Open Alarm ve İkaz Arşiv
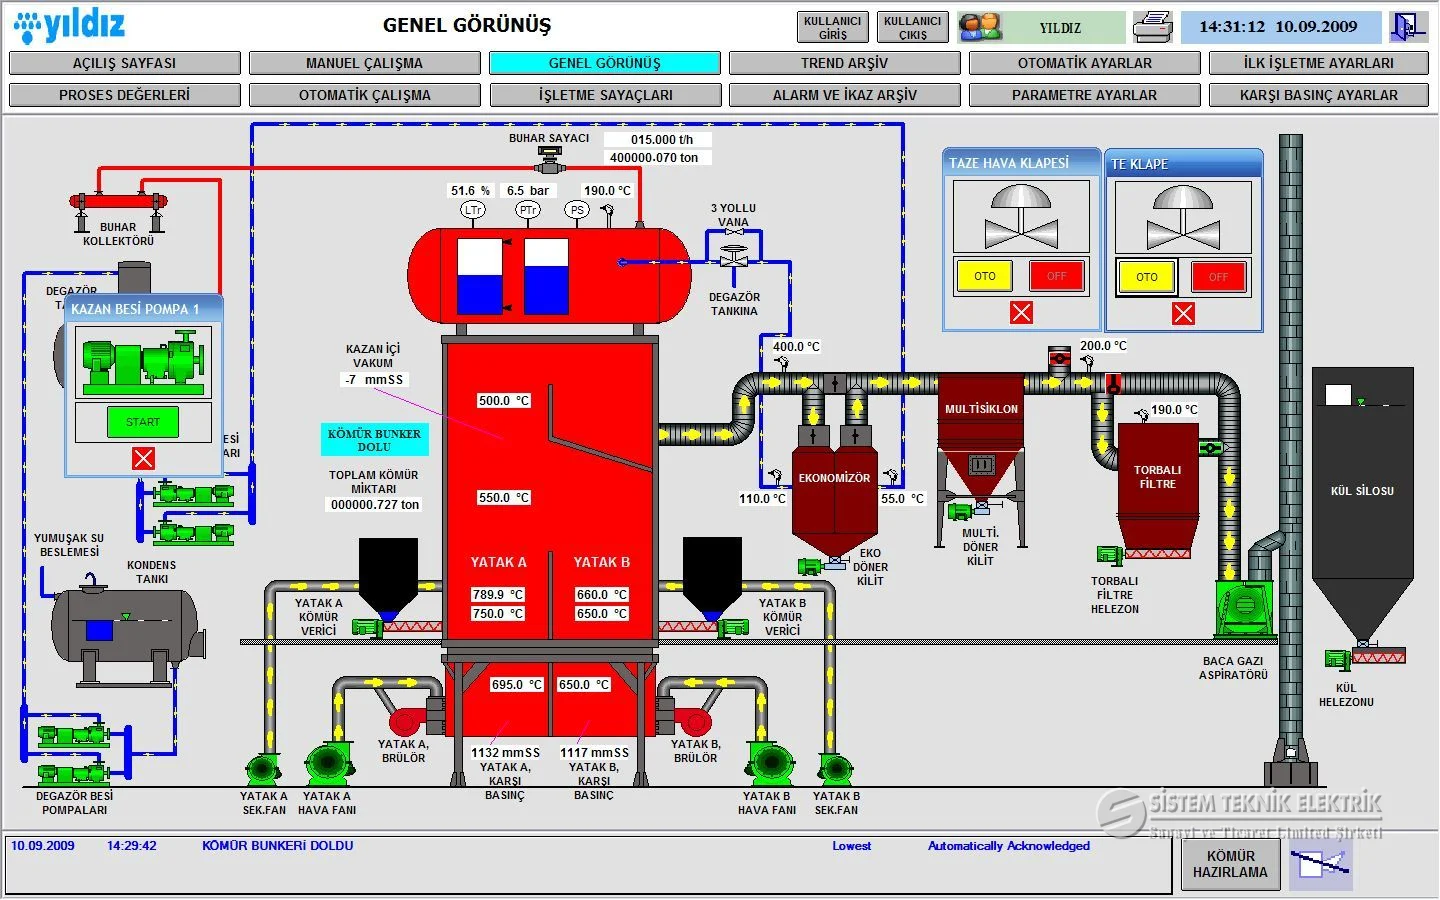The height and width of the screenshot is (900, 1440). tap(844, 95)
